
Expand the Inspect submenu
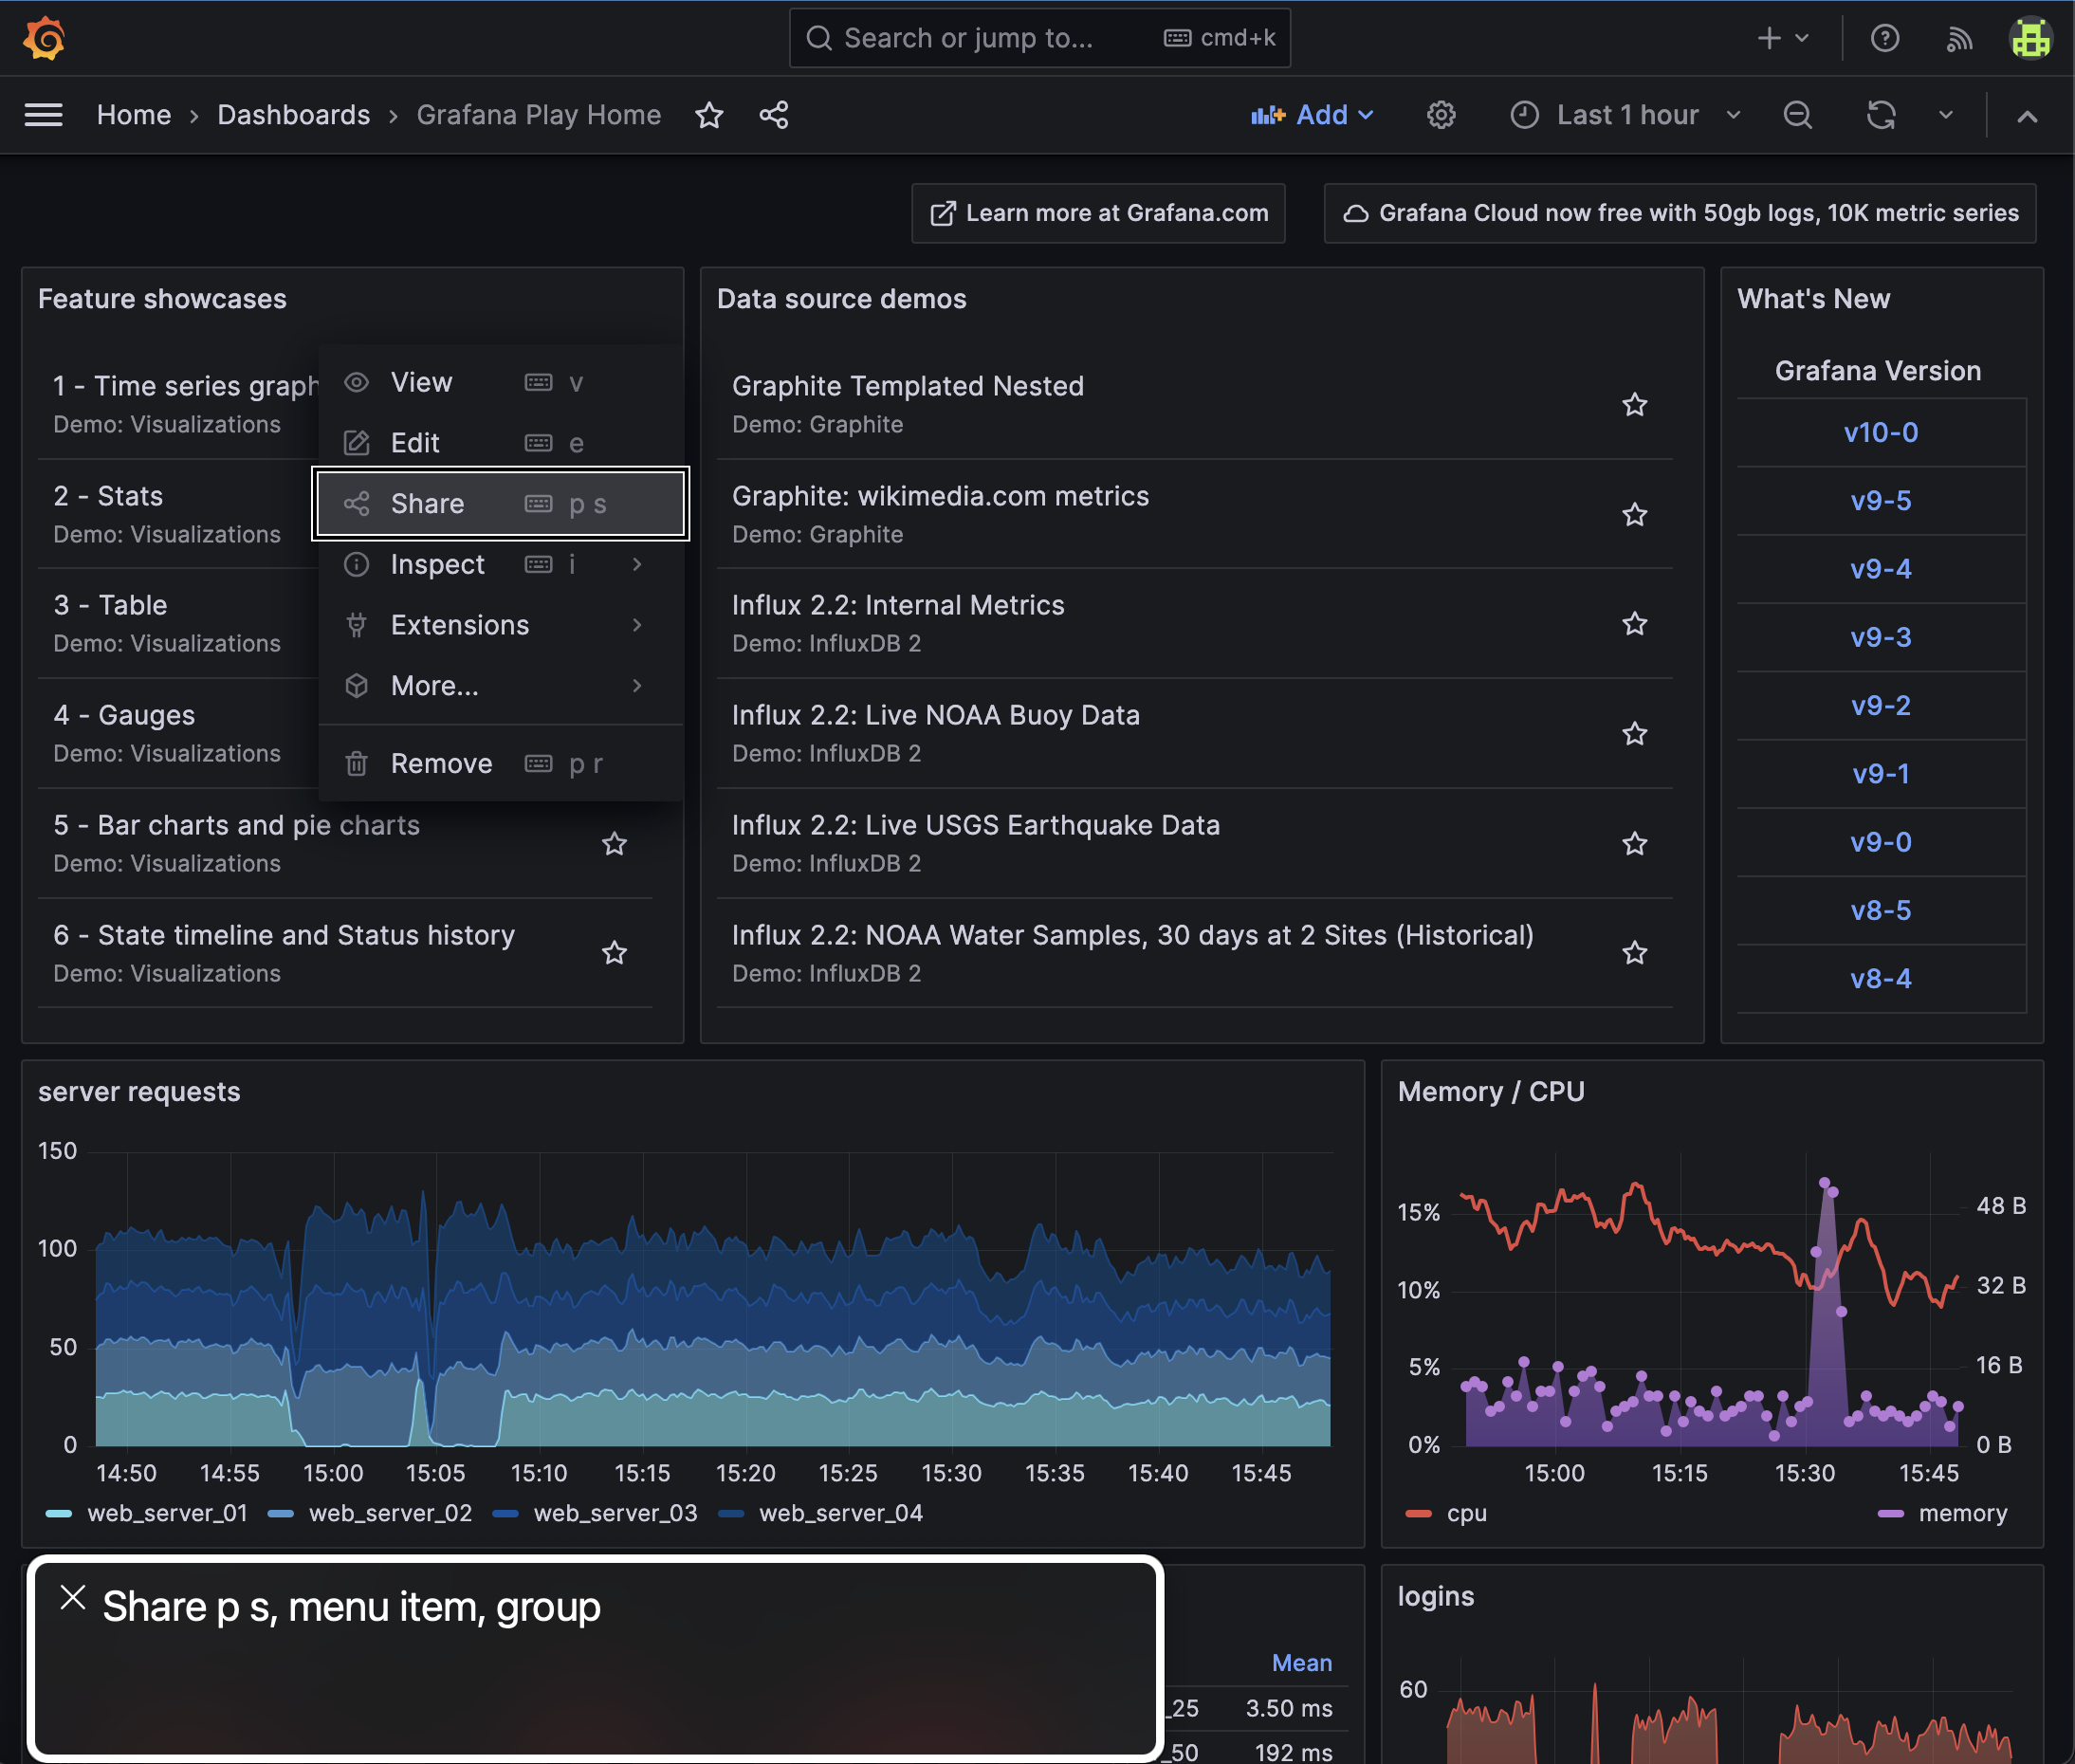pos(438,564)
